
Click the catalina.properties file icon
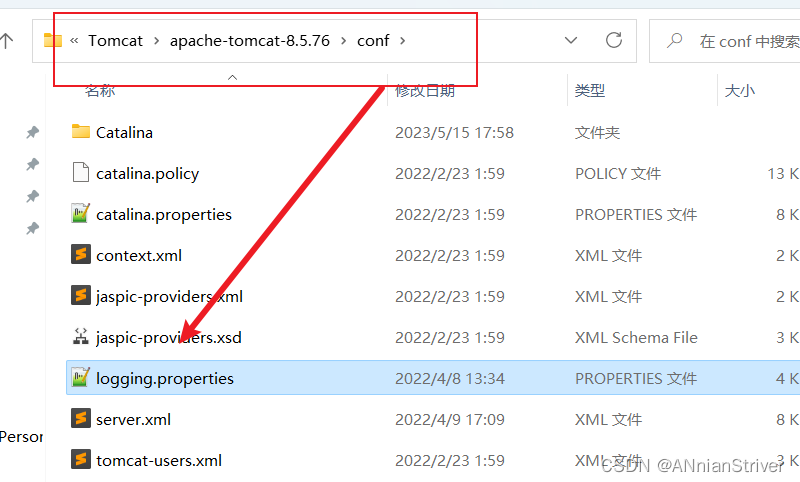[81, 213]
